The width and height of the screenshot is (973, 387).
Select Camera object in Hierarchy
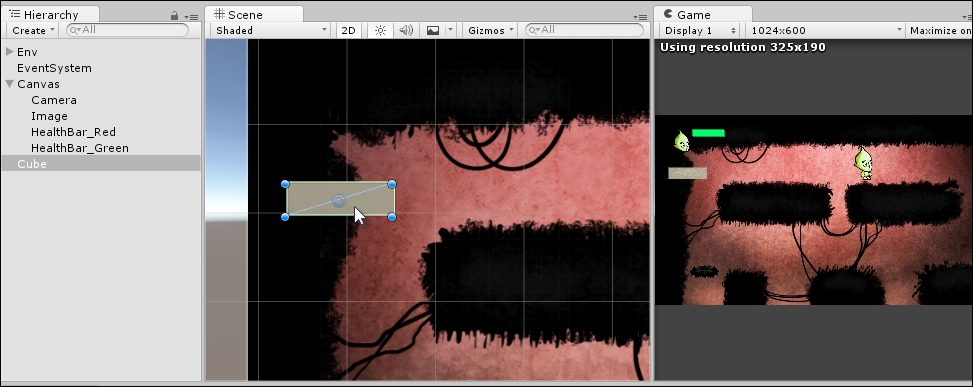pyautogui.click(x=54, y=100)
